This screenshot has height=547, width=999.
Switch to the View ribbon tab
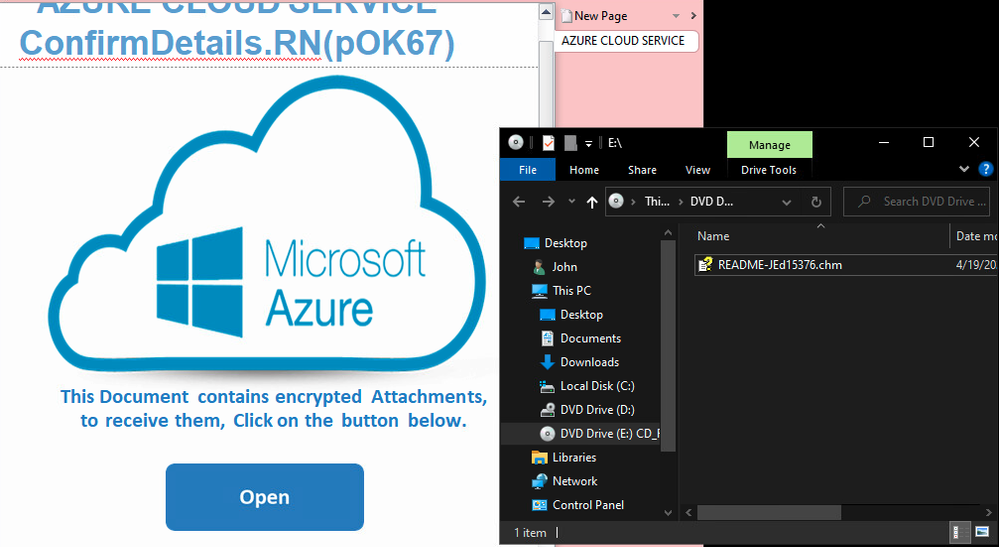coord(698,170)
